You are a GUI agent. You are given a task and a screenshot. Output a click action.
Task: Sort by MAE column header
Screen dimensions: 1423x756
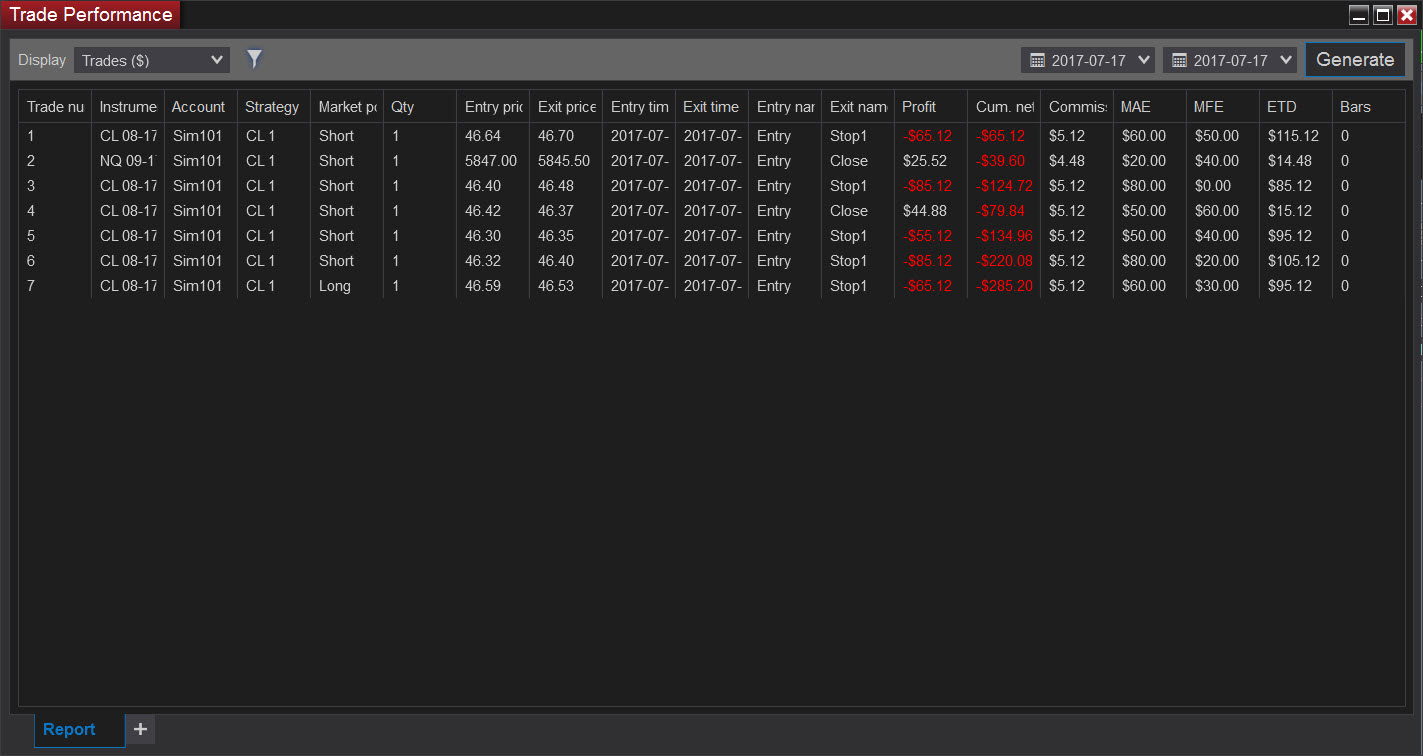tap(1150, 107)
